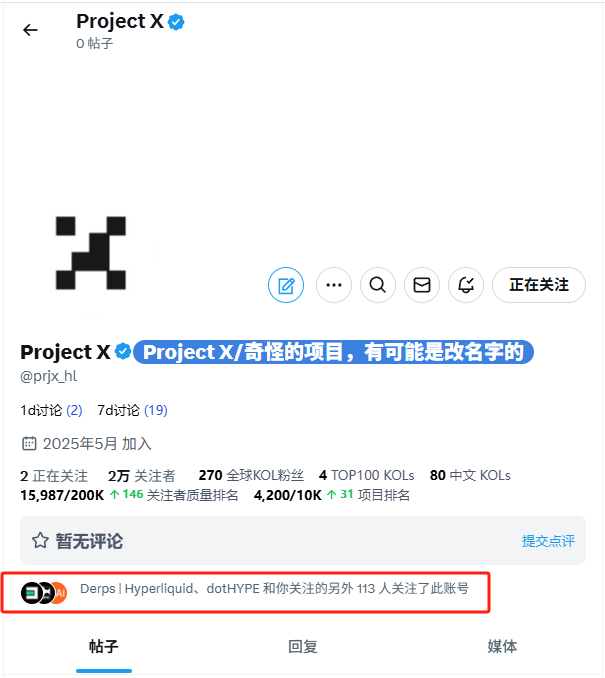Click the blue verified badge beside profile name
This screenshot has width=605, height=678.
point(123,352)
